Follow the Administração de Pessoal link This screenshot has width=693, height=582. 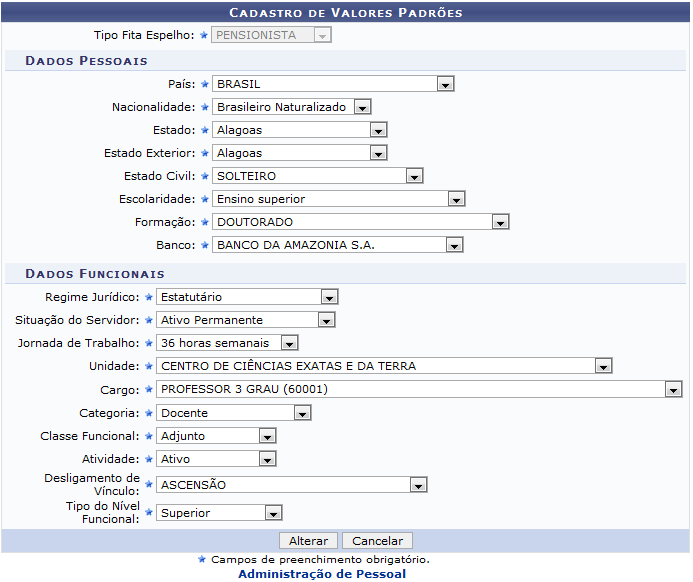click(x=322, y=574)
